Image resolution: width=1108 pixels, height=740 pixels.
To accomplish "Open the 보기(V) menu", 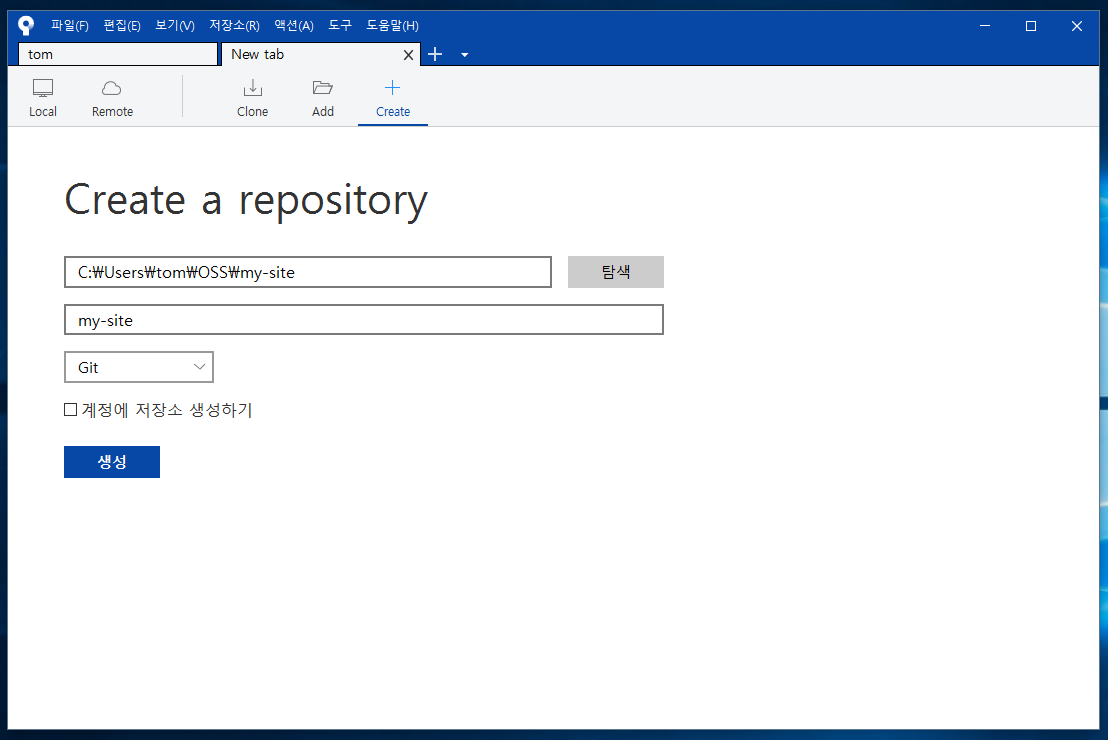I will (x=175, y=25).
